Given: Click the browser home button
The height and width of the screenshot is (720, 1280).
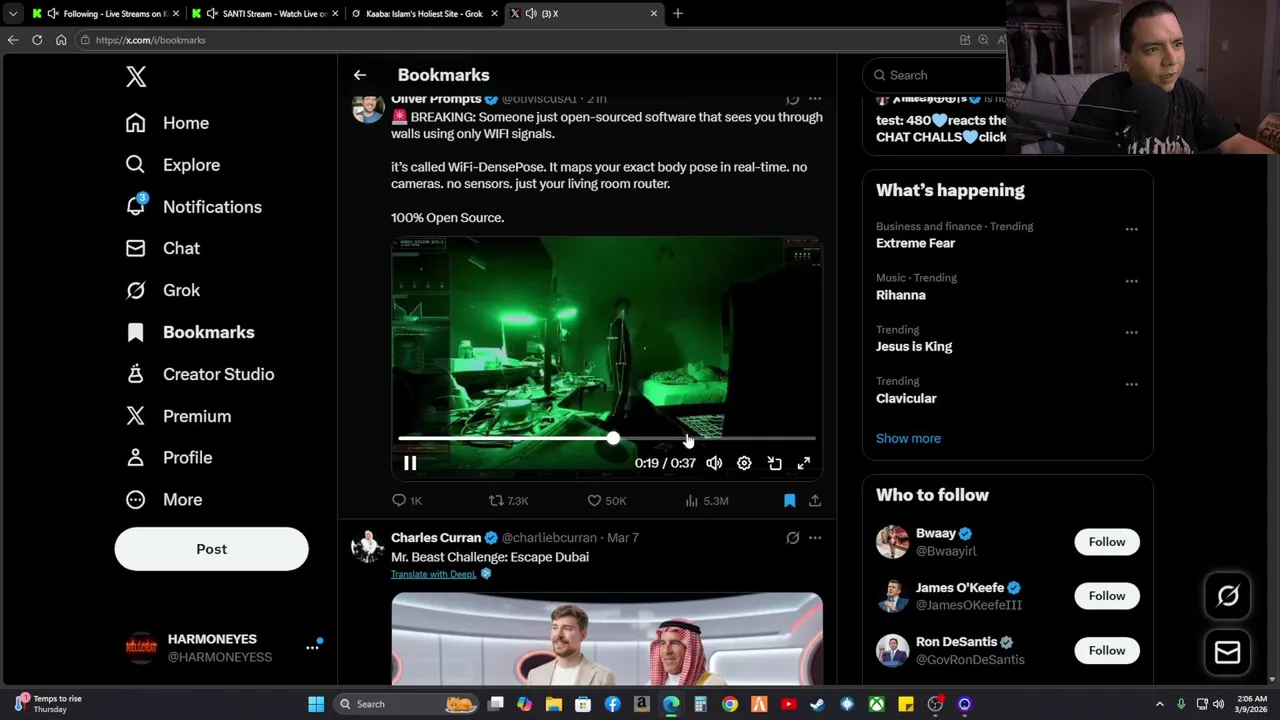Looking at the screenshot, I should (x=61, y=40).
